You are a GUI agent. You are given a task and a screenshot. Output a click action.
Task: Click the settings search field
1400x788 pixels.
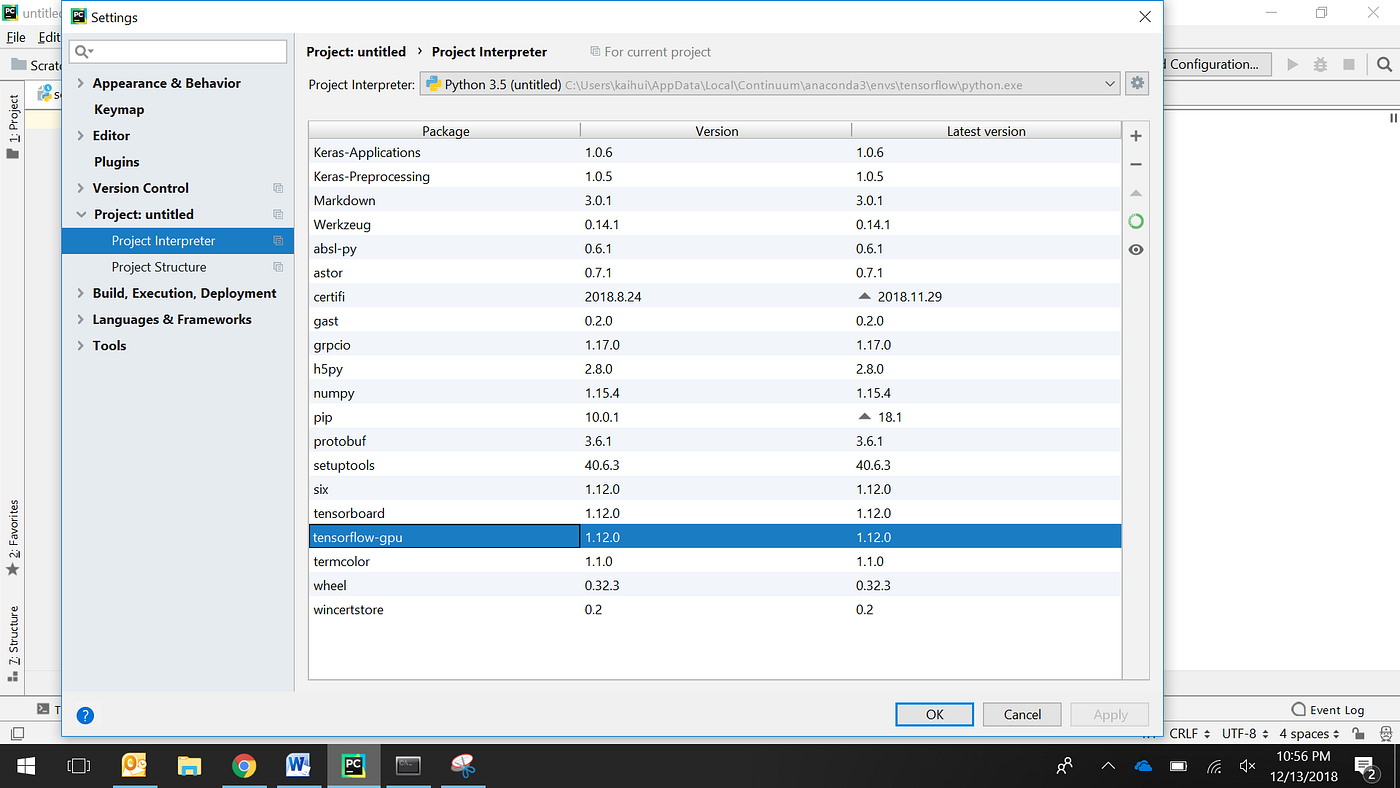tap(179, 51)
